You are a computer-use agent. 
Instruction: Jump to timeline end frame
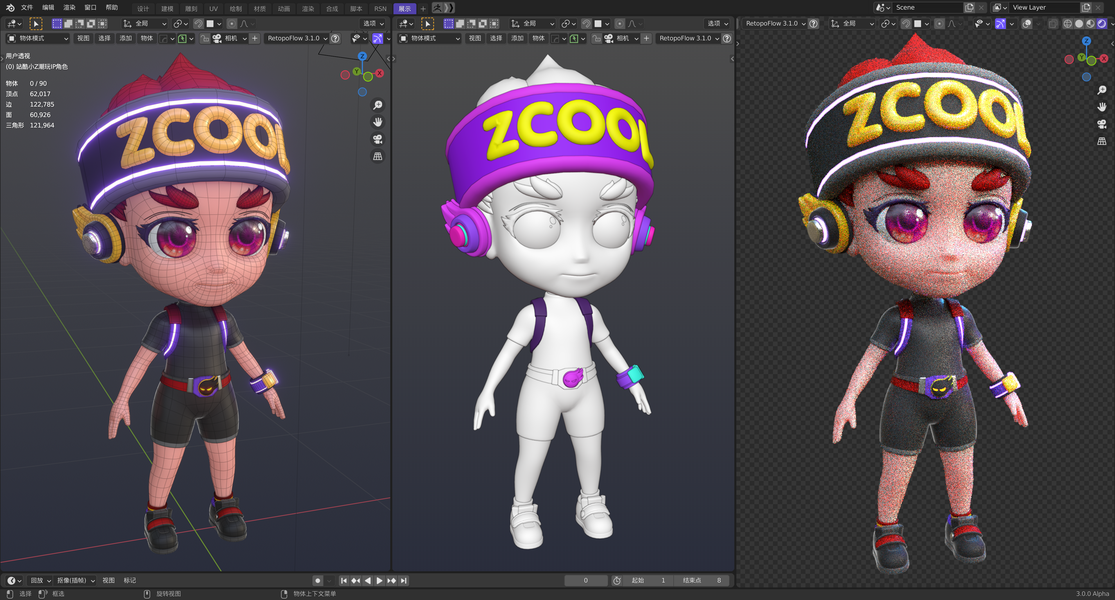403,581
